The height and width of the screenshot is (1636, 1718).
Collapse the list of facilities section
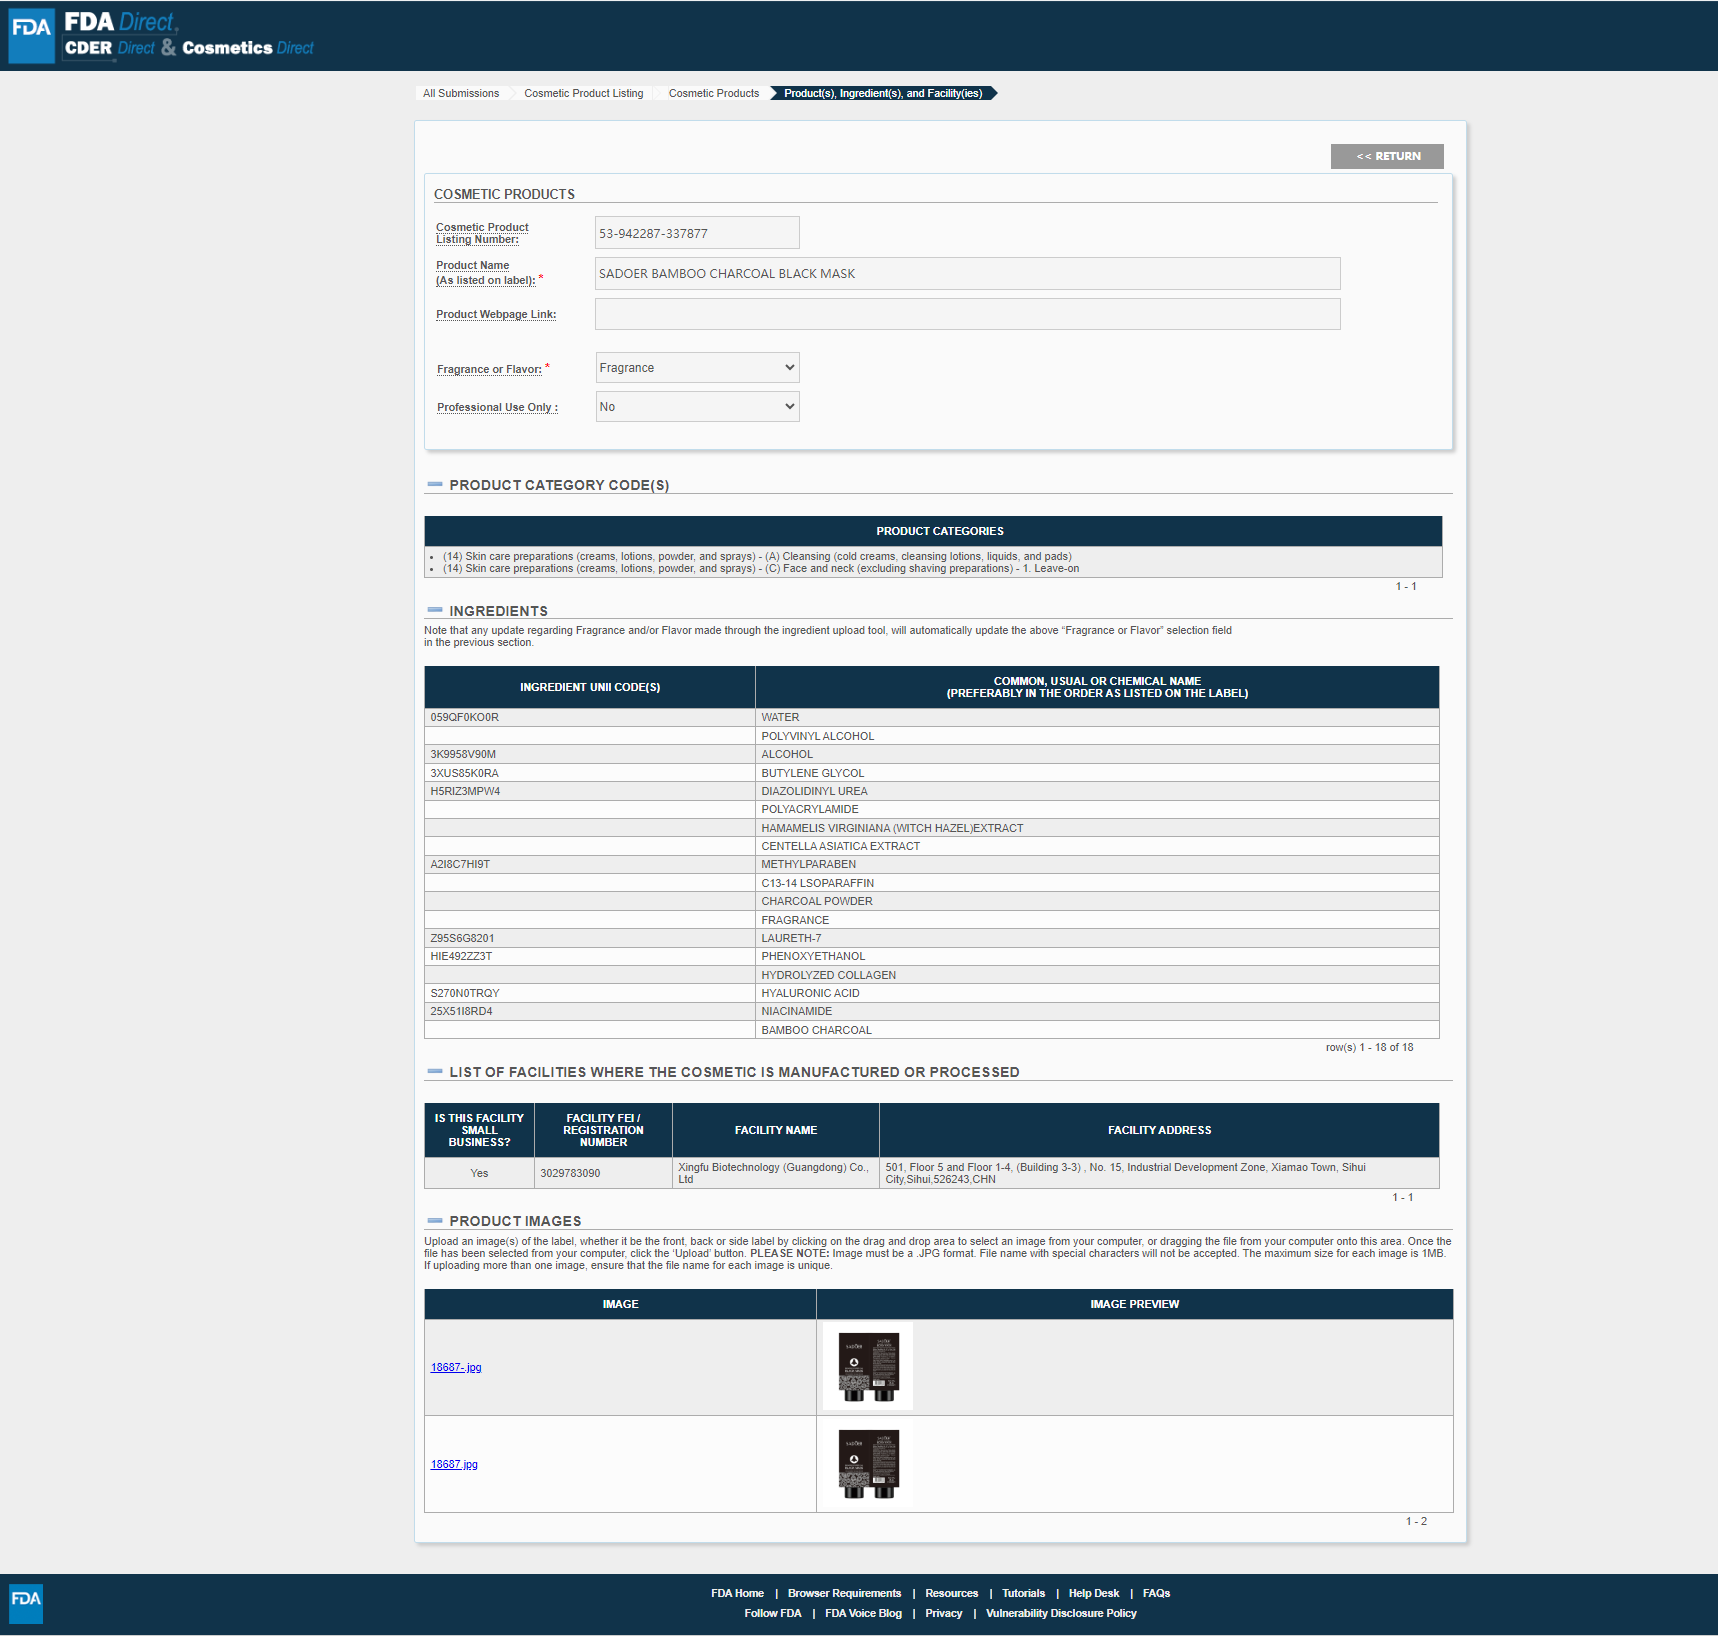pyautogui.click(x=435, y=1072)
